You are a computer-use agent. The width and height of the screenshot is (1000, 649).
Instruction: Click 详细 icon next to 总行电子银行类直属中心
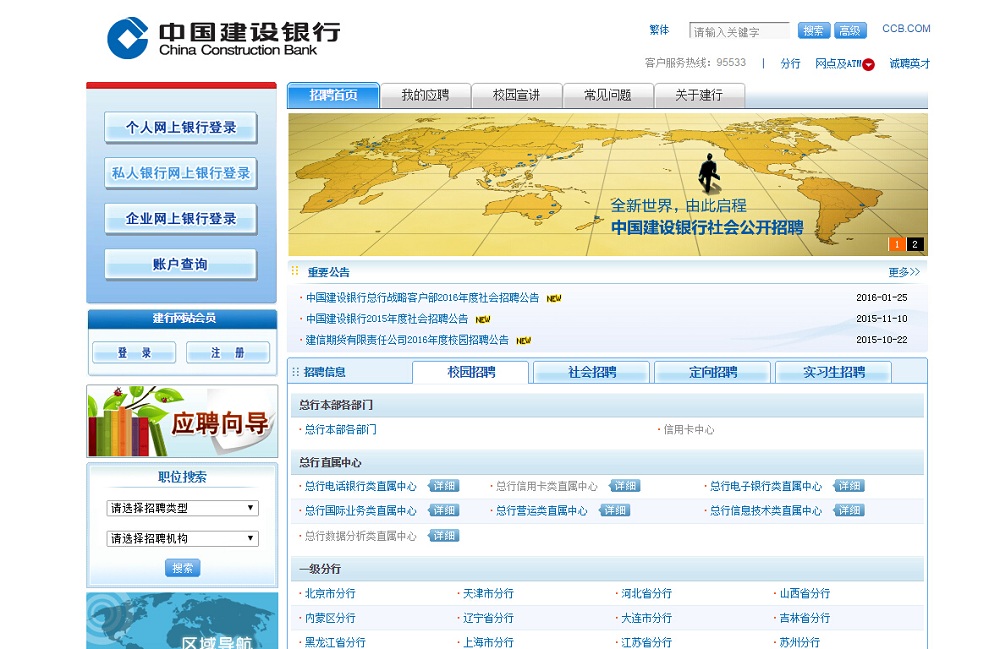pyautogui.click(x=849, y=486)
